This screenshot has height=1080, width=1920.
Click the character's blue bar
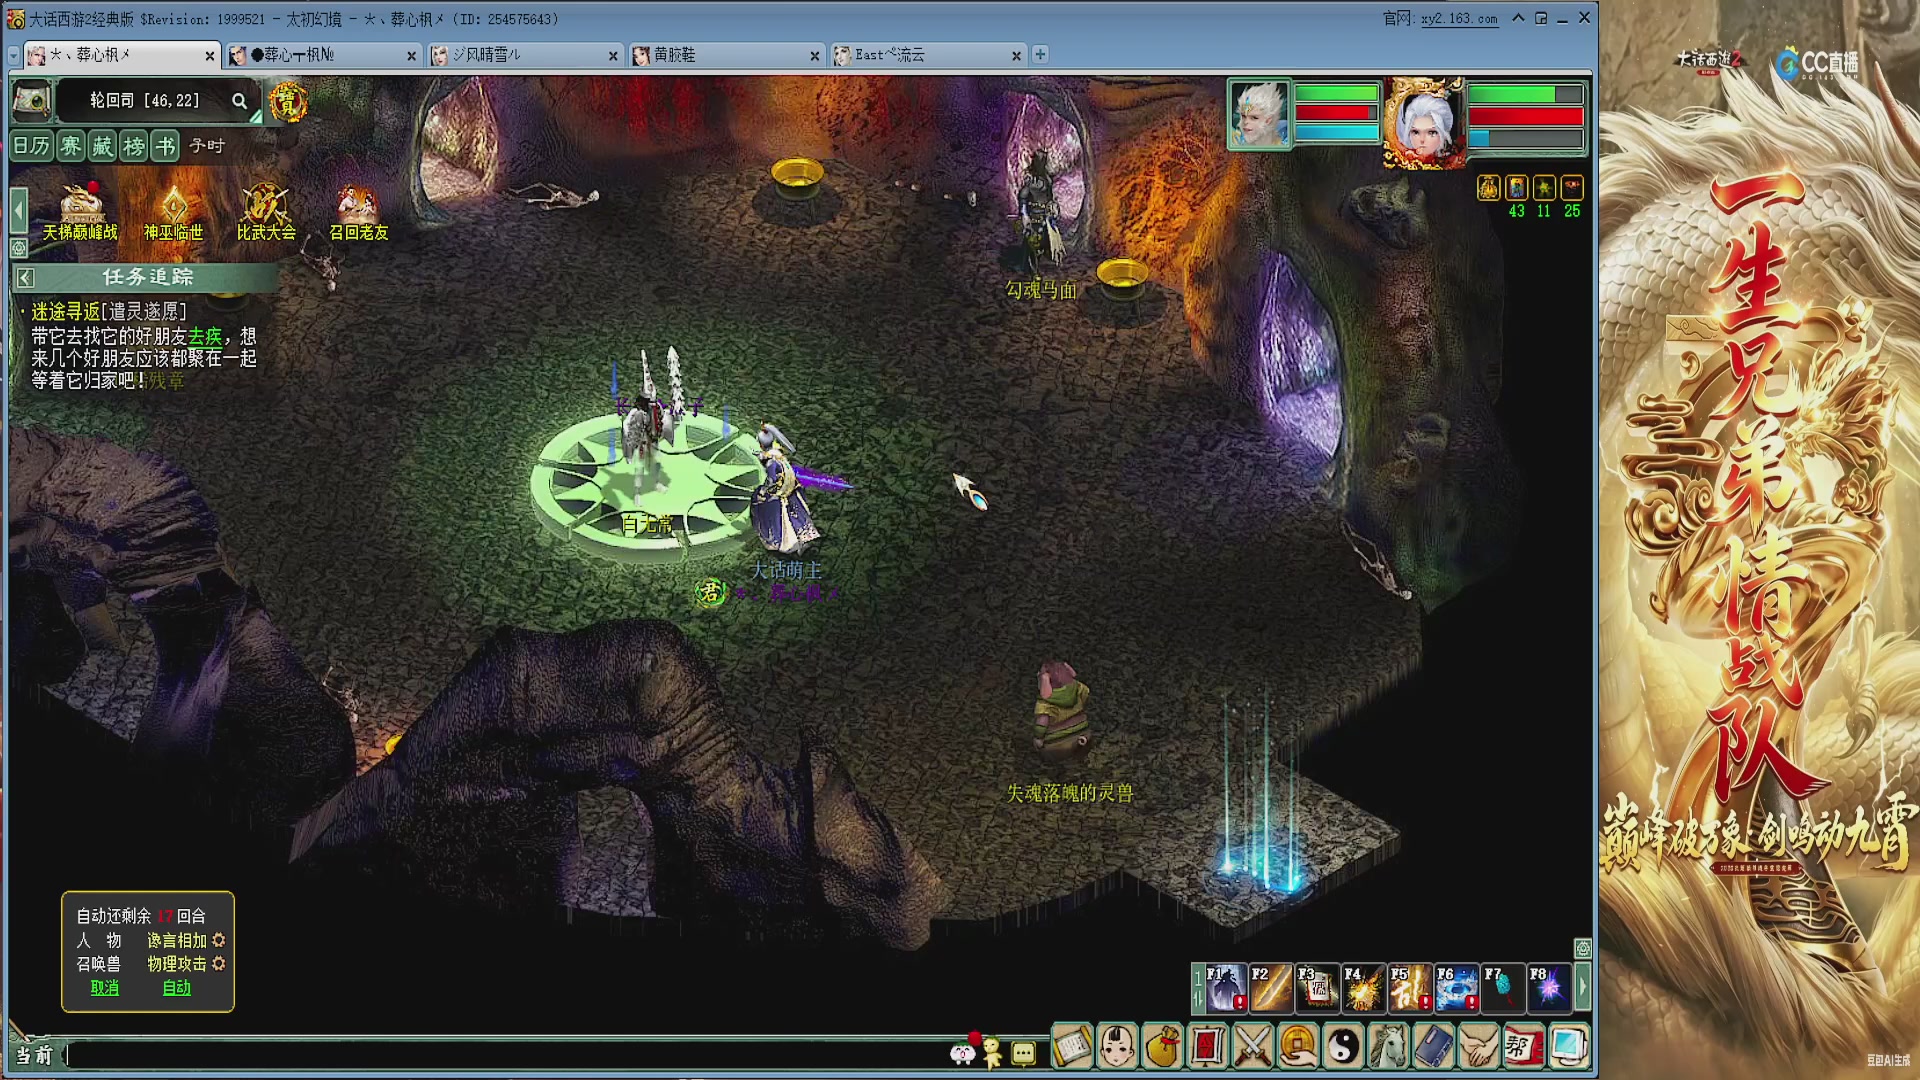1525,139
